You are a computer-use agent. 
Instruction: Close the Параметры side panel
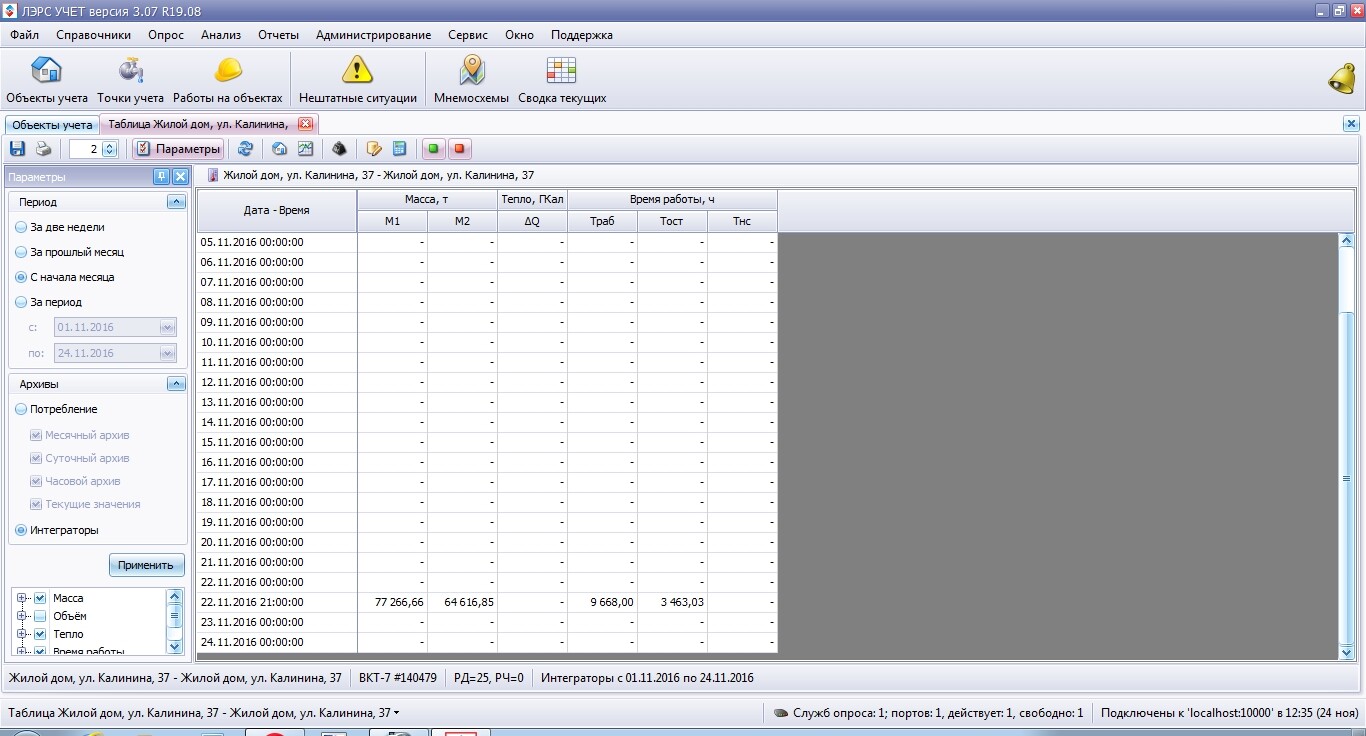click(x=180, y=177)
